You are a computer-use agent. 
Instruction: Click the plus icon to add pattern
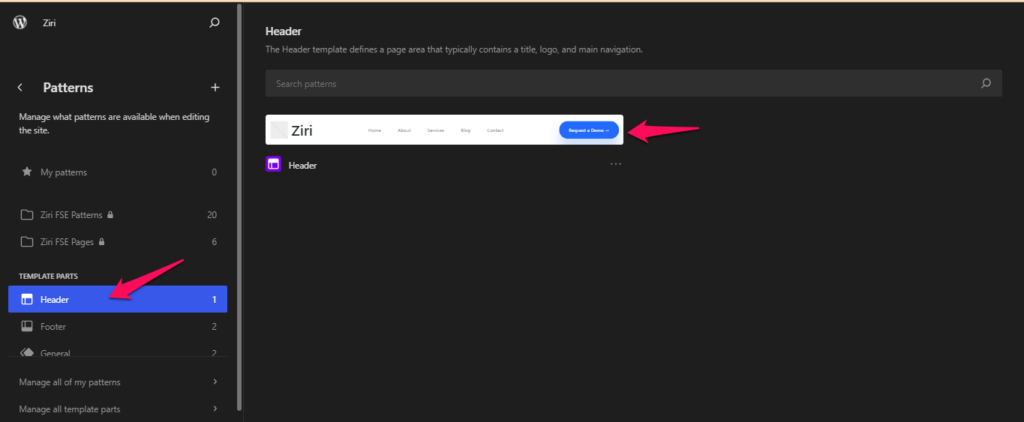coord(216,88)
